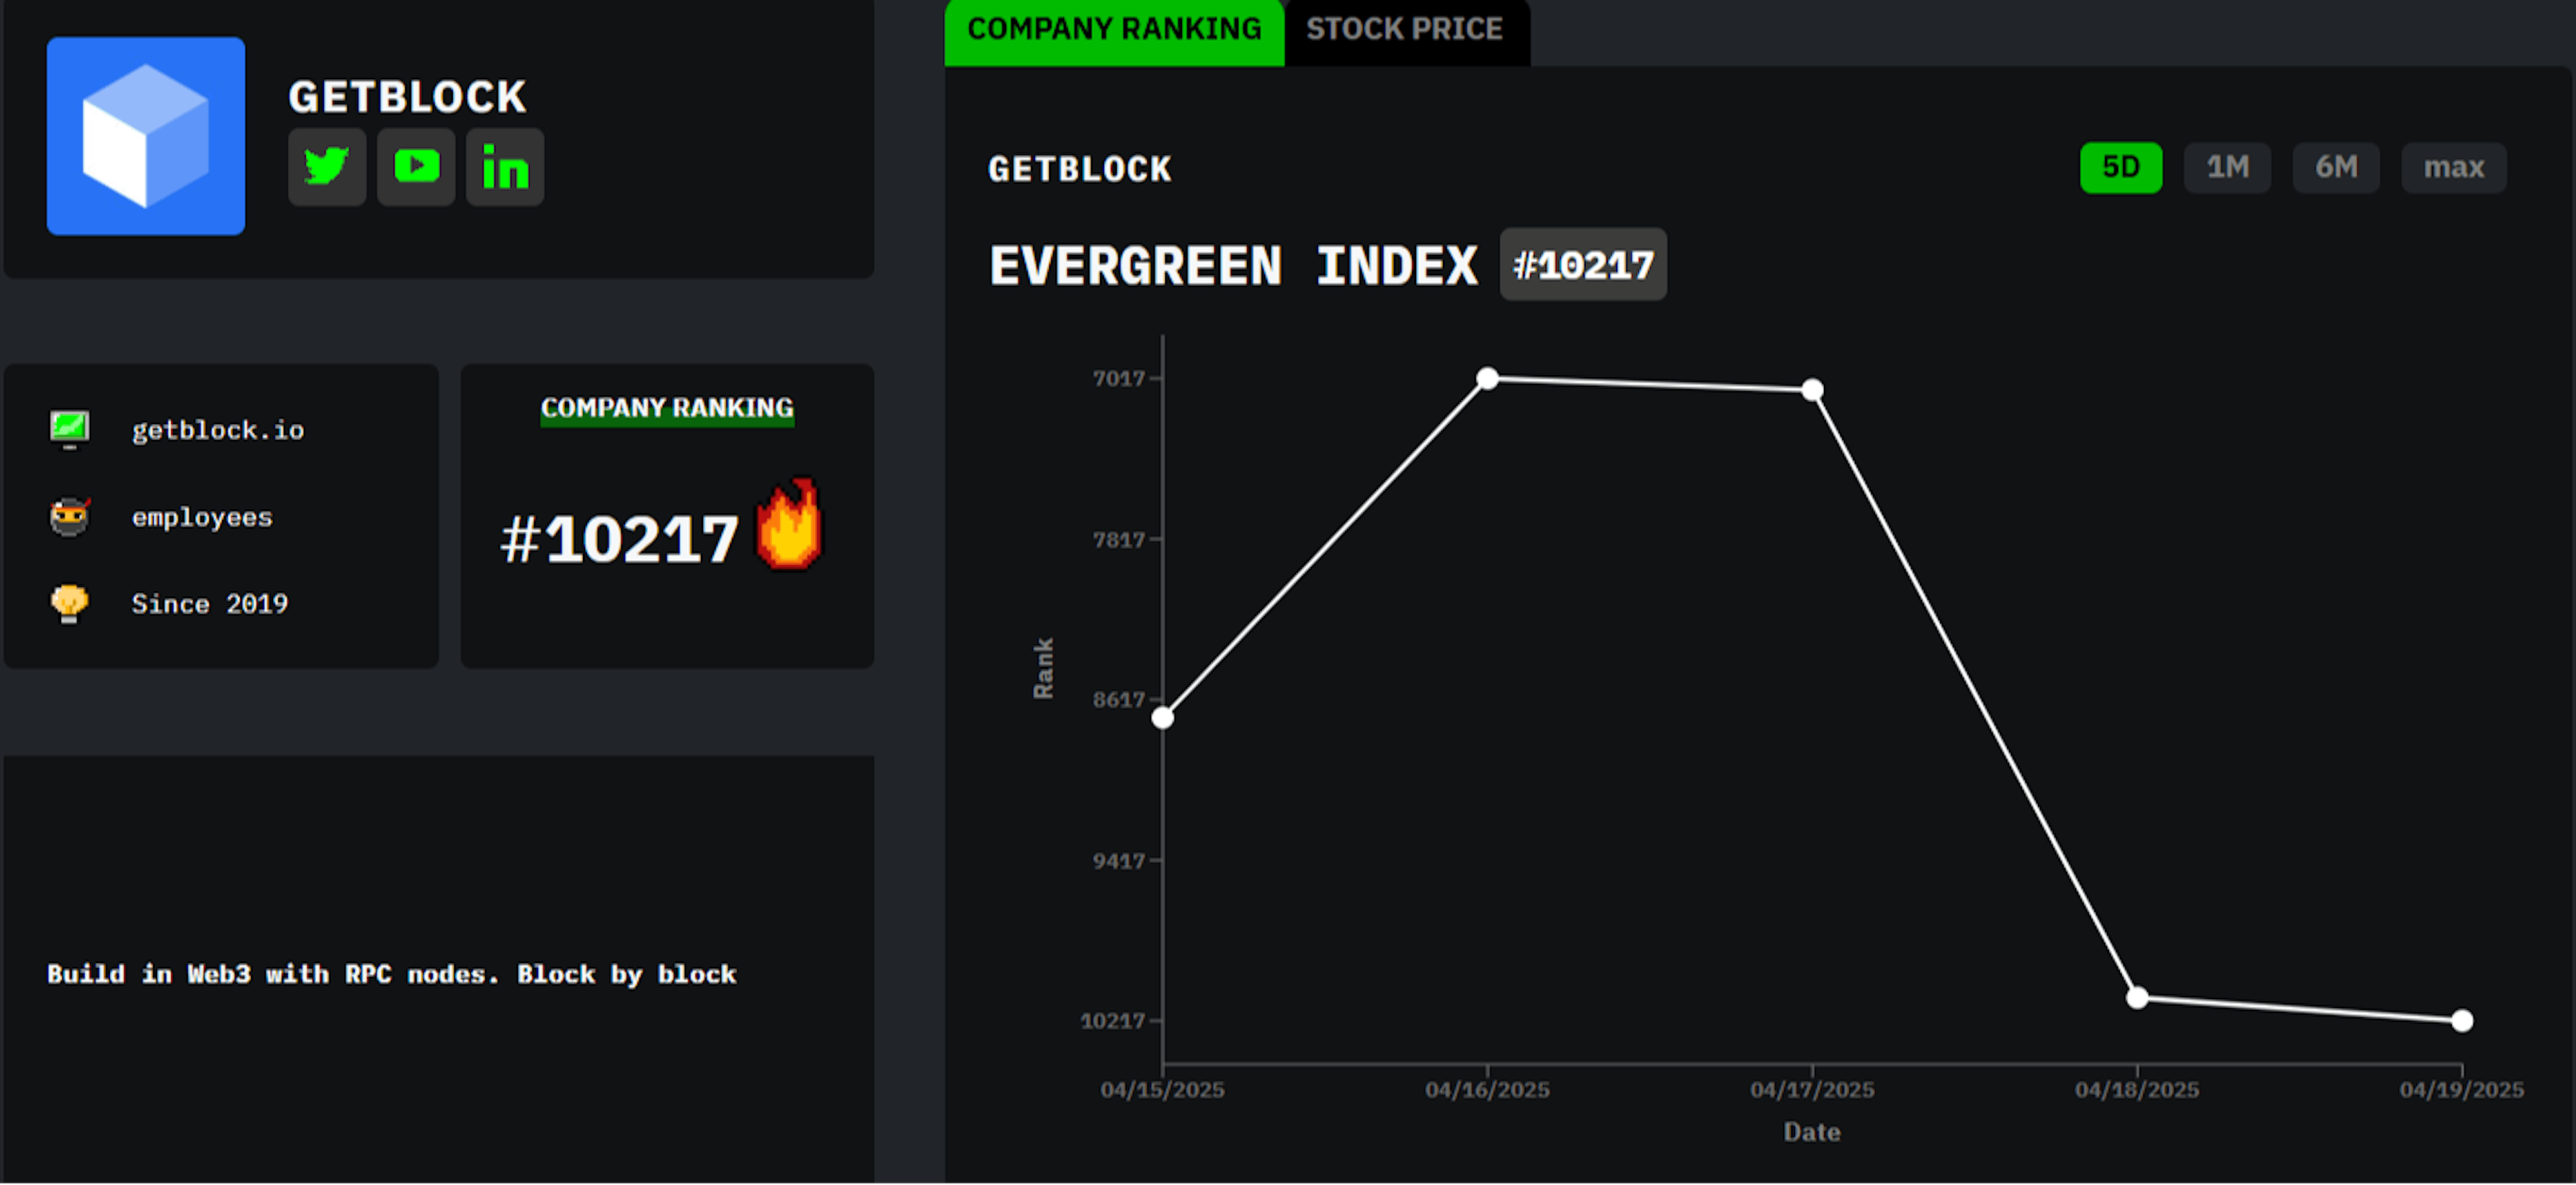This screenshot has height=1185, width=2576.
Task: Click the fire emoji next to #10217
Action: [789, 525]
